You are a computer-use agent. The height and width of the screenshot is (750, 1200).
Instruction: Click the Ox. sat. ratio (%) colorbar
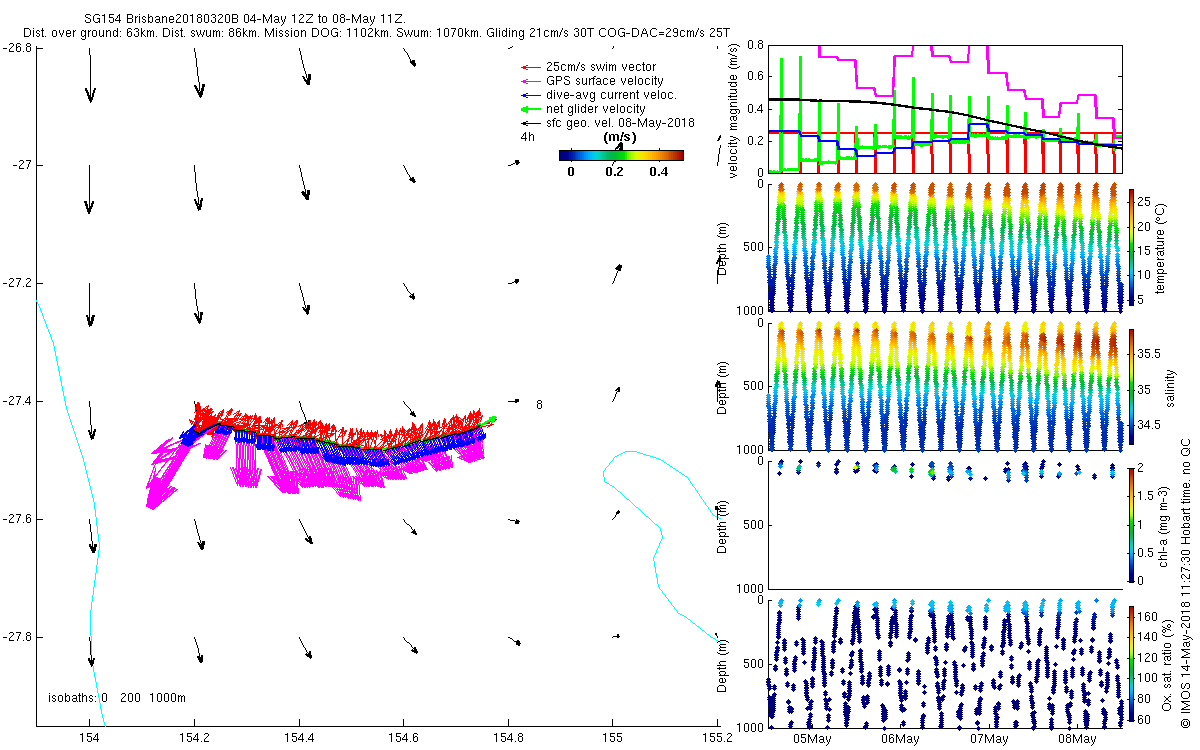(1132, 664)
